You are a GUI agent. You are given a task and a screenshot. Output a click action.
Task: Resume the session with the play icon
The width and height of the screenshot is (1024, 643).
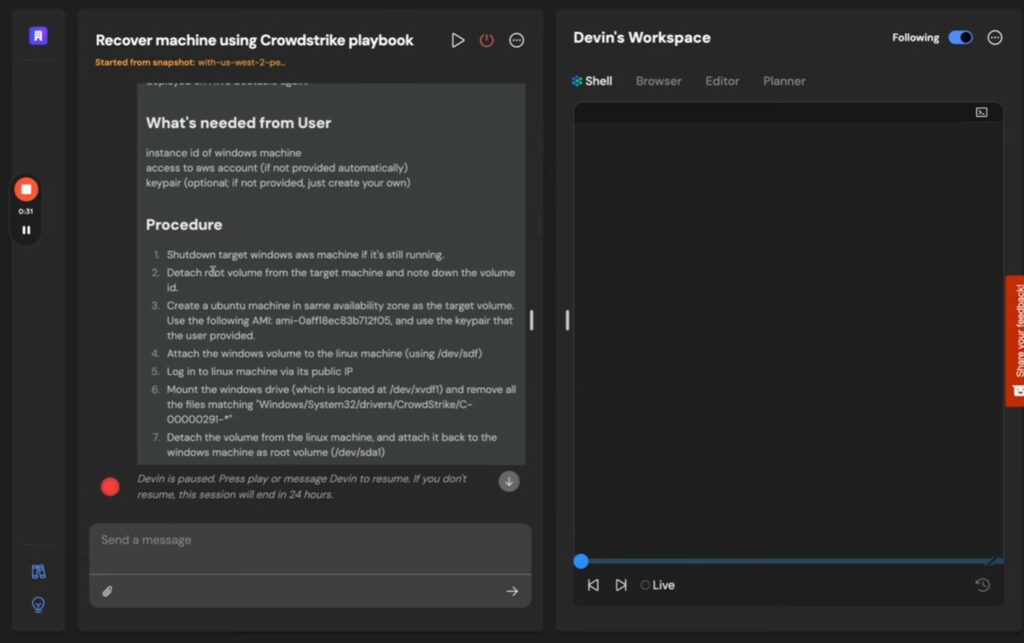(x=458, y=40)
